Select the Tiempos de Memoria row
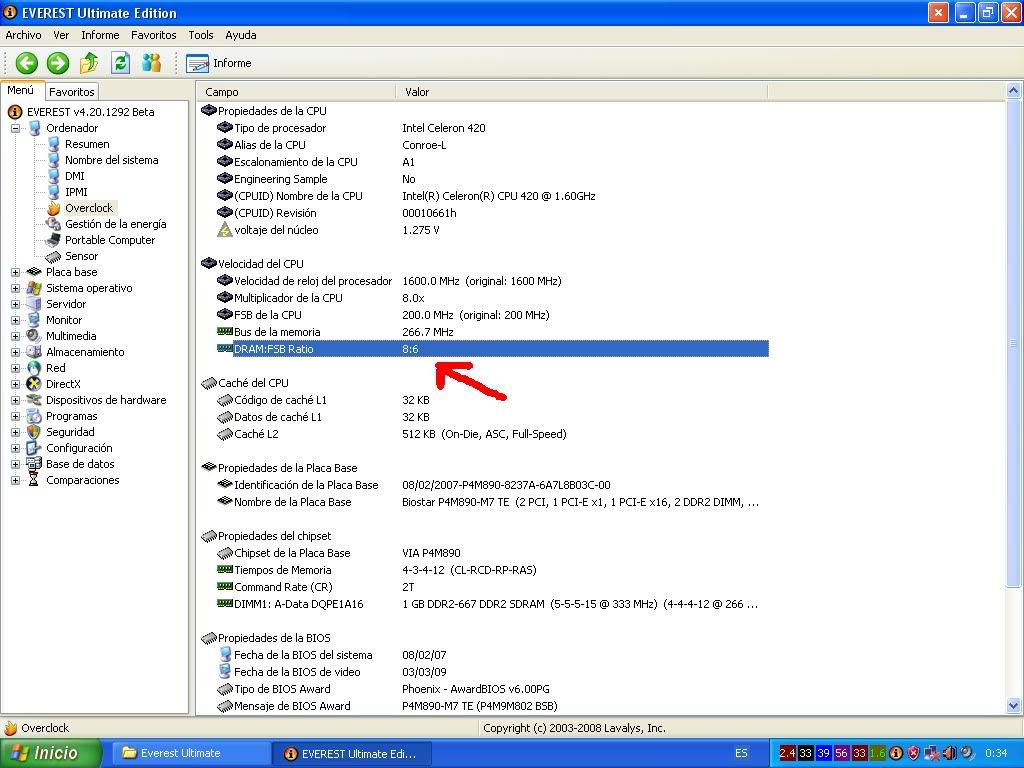Image resolution: width=1024 pixels, height=768 pixels. [x=484, y=570]
